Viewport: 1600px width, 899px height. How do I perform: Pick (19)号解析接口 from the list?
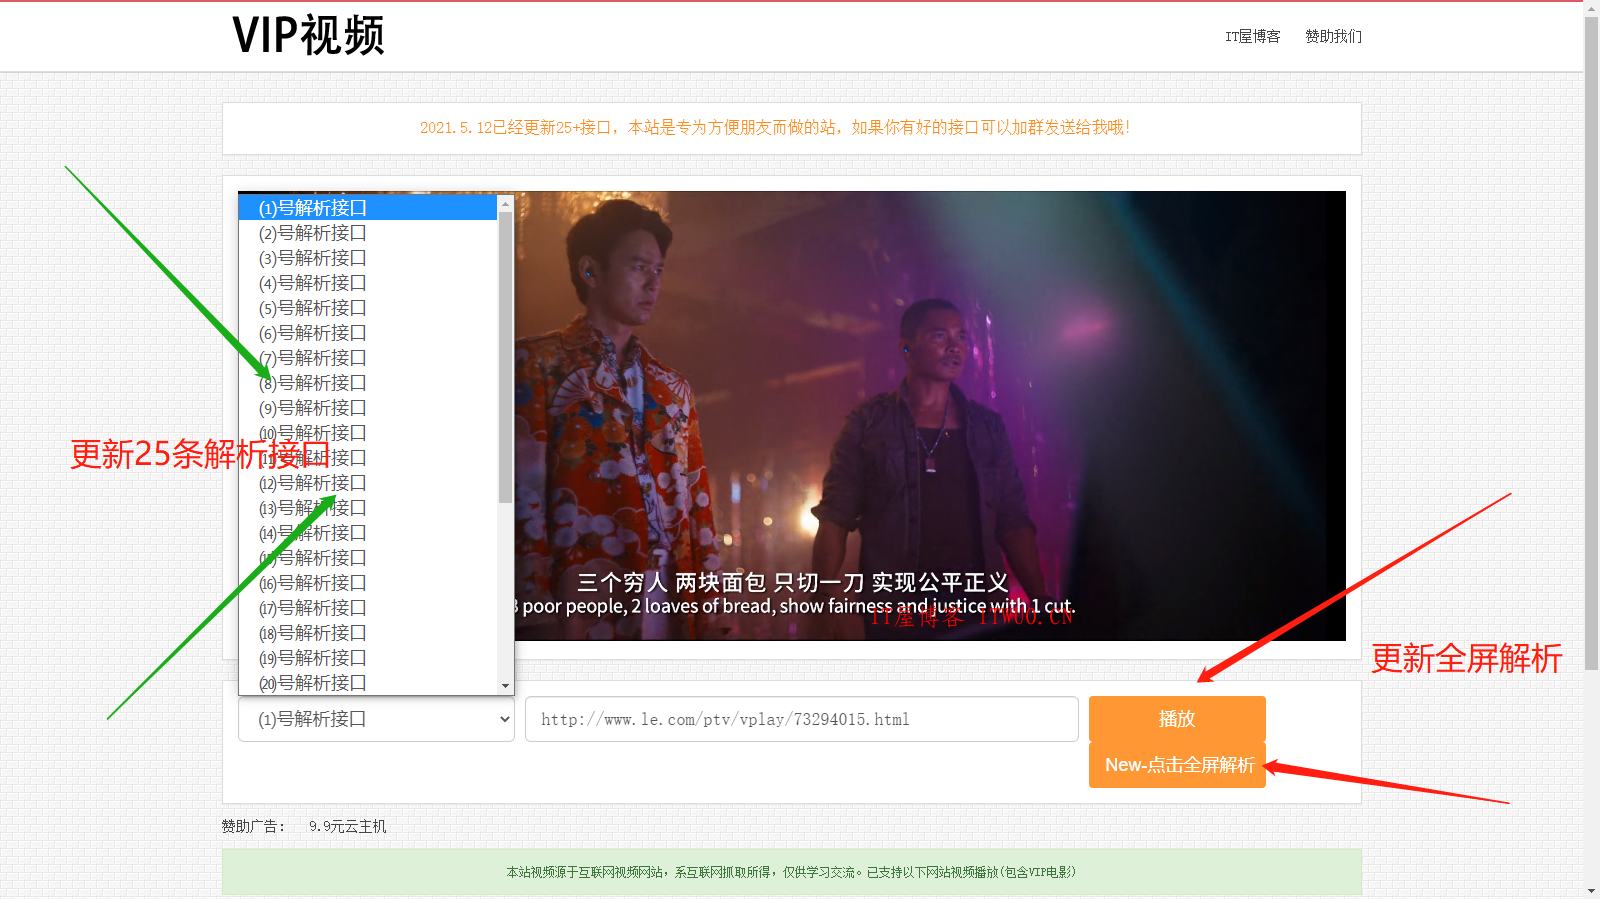(368, 658)
